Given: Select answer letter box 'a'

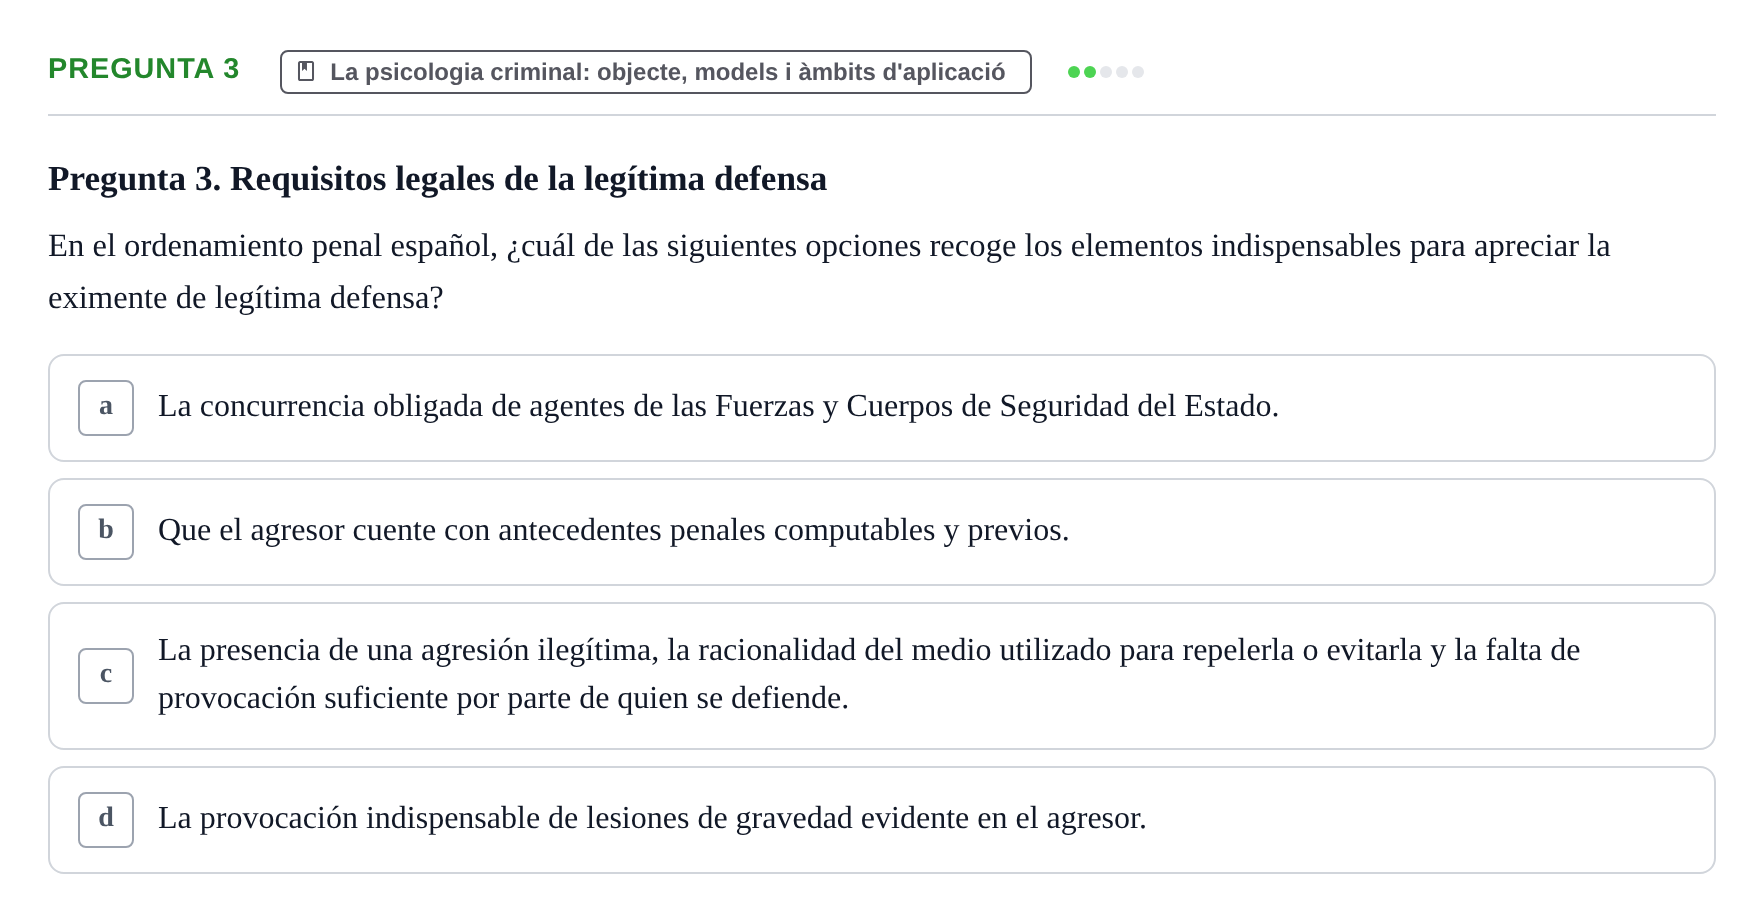Looking at the screenshot, I should tap(106, 408).
